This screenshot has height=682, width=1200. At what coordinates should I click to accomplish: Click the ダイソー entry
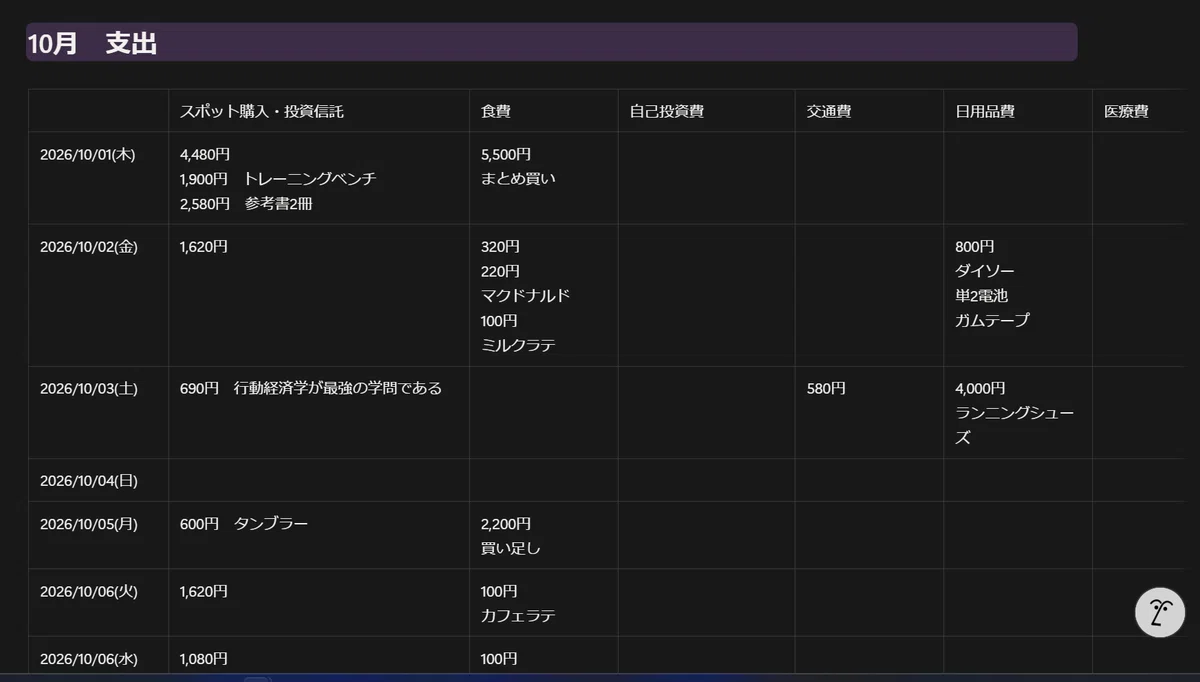[x=985, y=271]
